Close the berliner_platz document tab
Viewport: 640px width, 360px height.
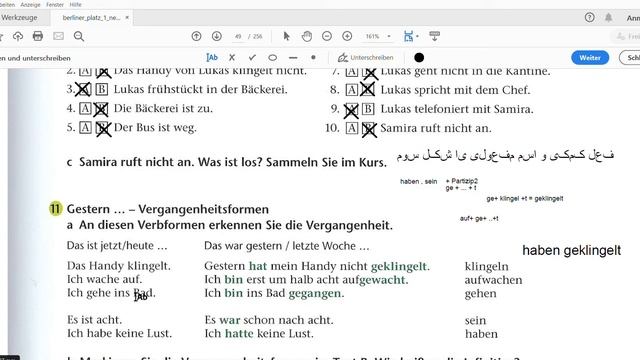[127, 18]
